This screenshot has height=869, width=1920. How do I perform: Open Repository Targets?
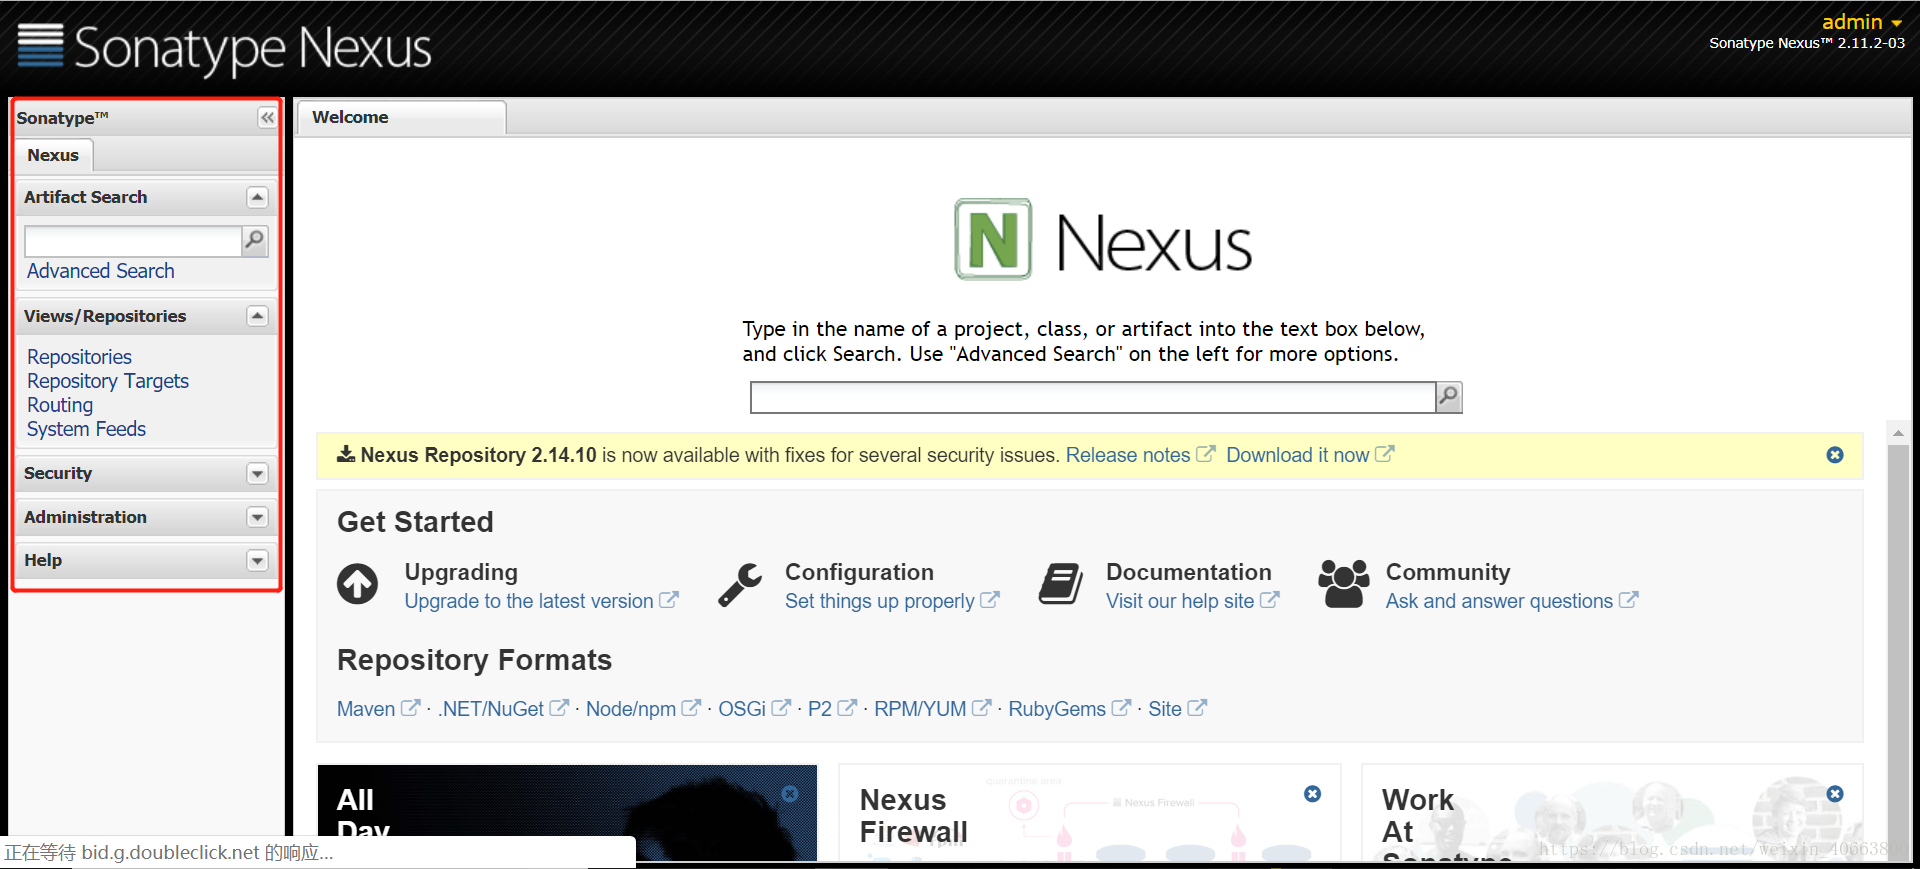coord(108,381)
